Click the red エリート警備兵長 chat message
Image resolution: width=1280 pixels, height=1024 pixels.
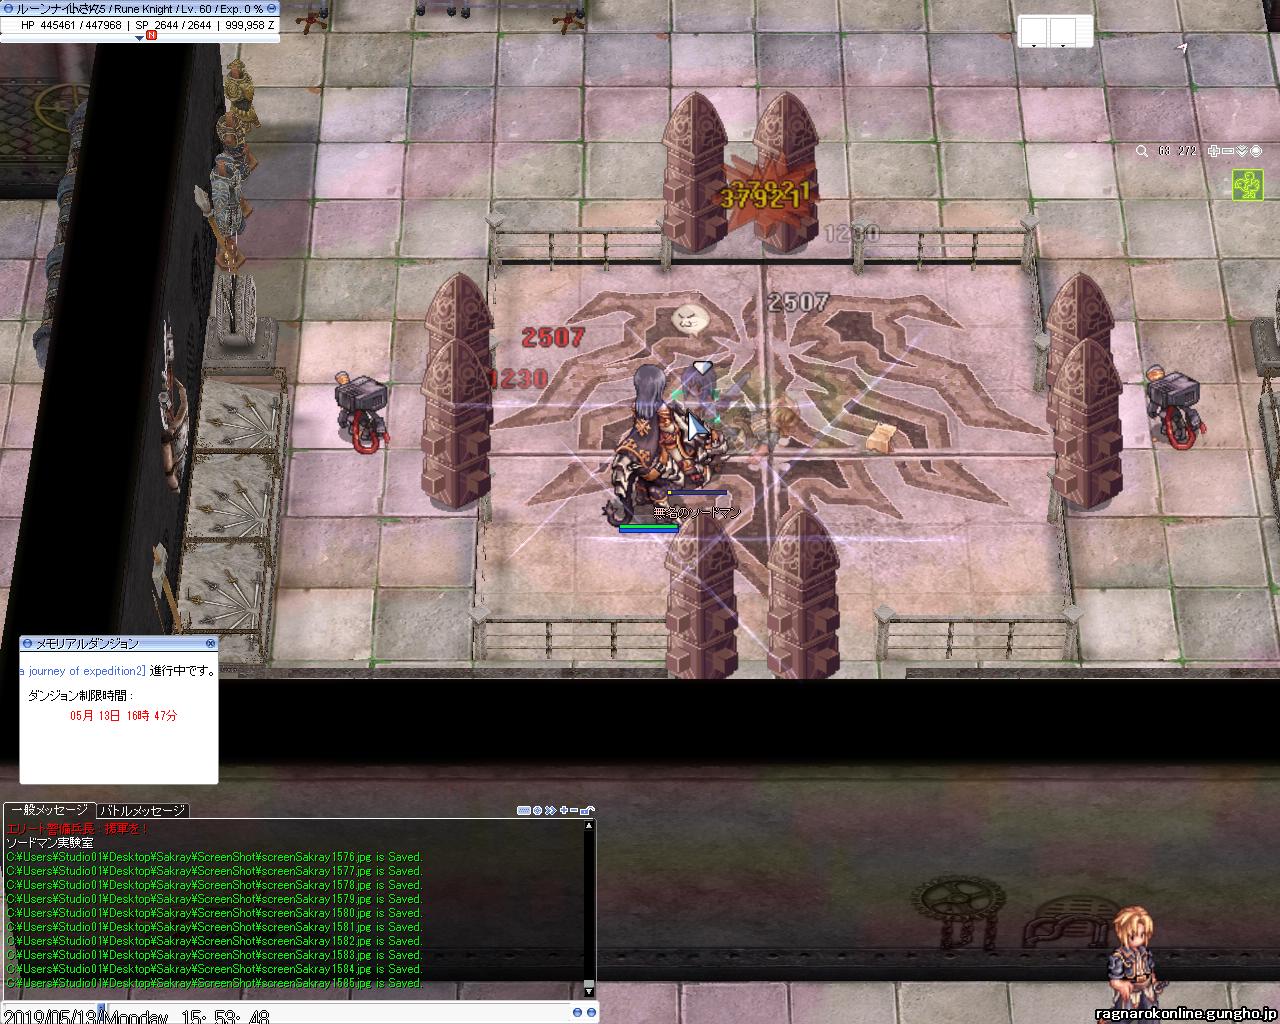click(78, 829)
